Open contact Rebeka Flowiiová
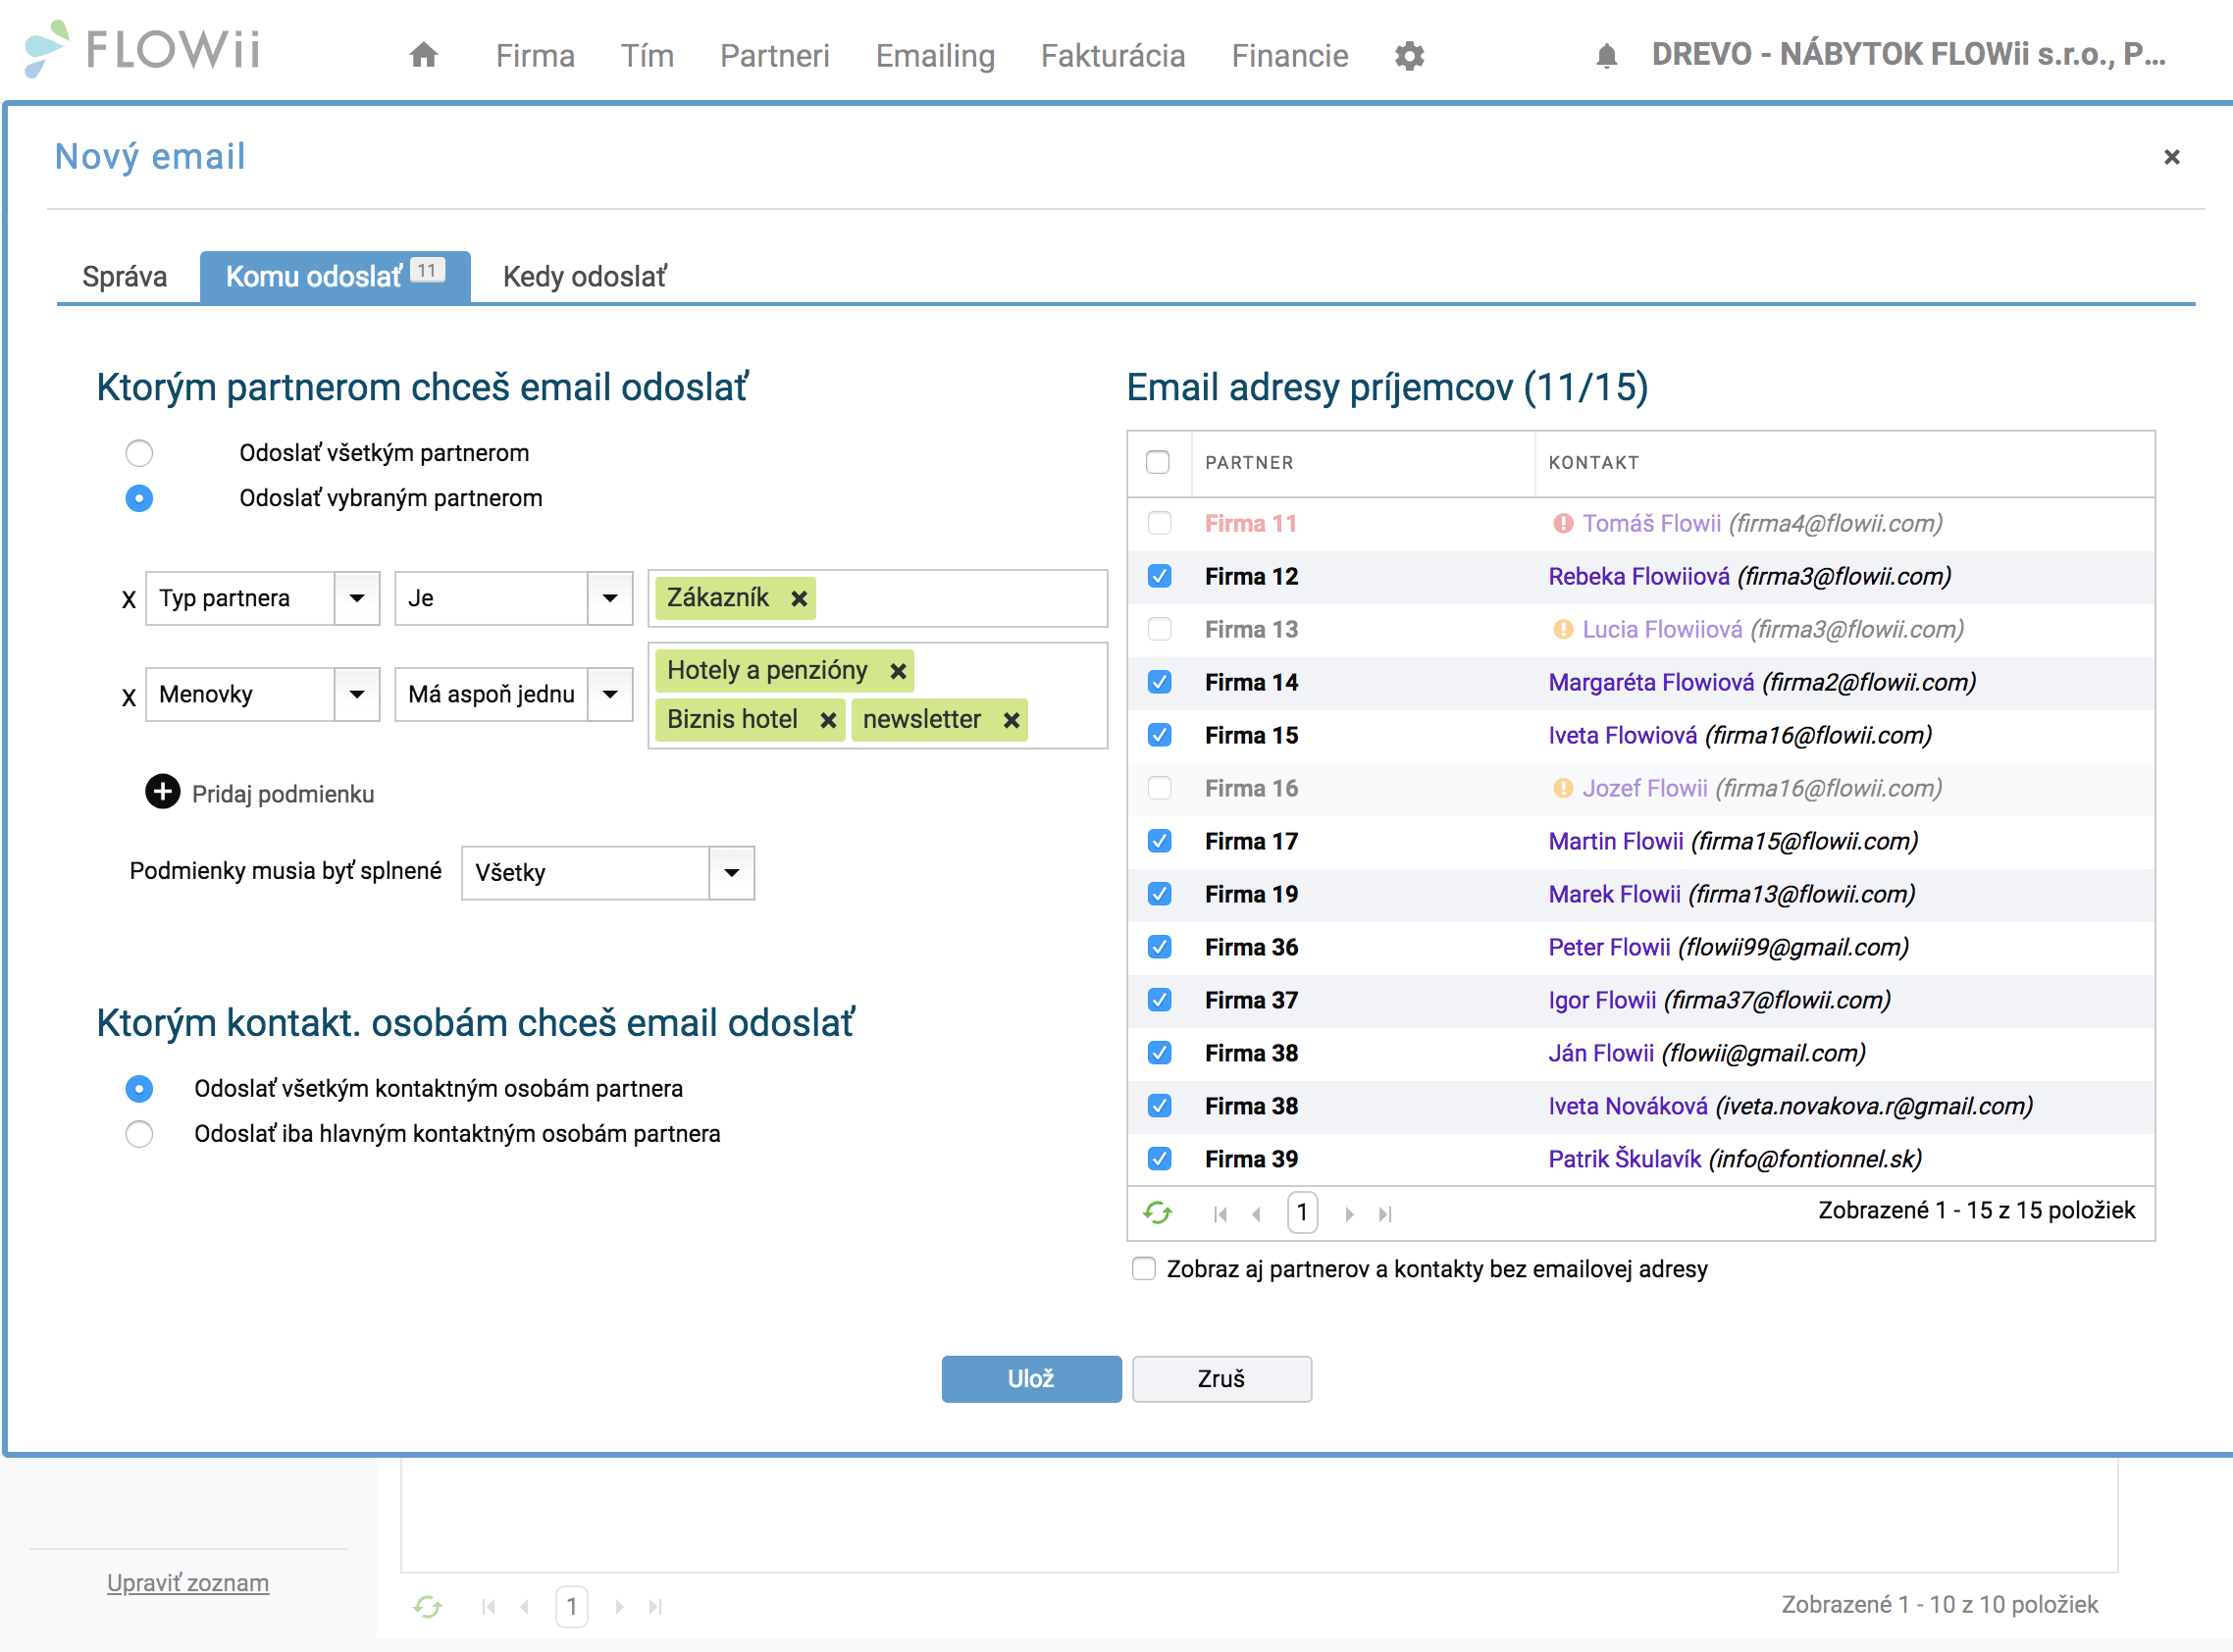This screenshot has width=2233, height=1652. tap(1639, 576)
